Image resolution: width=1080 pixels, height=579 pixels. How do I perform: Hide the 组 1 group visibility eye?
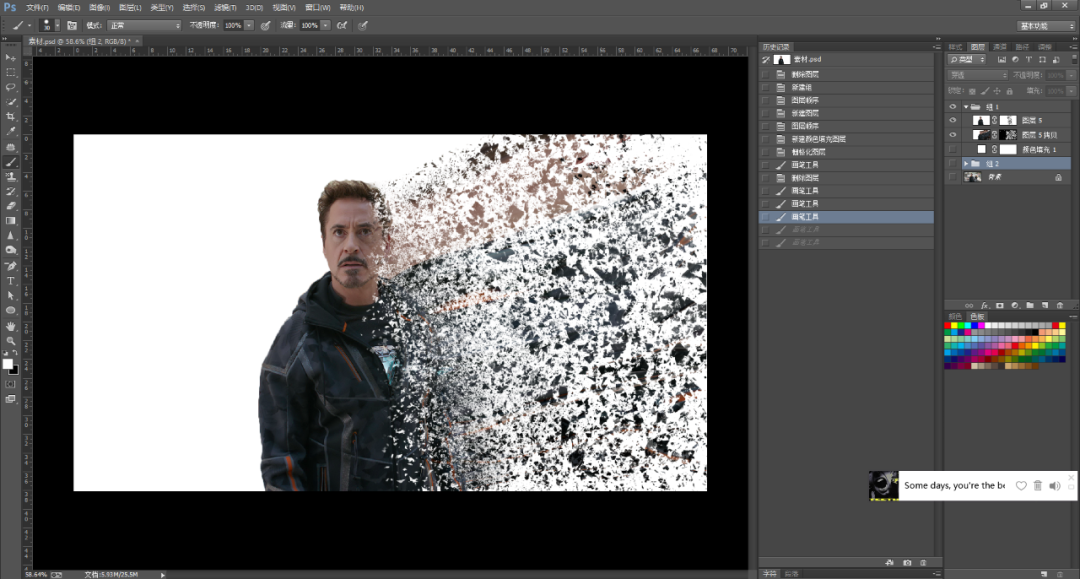[953, 107]
